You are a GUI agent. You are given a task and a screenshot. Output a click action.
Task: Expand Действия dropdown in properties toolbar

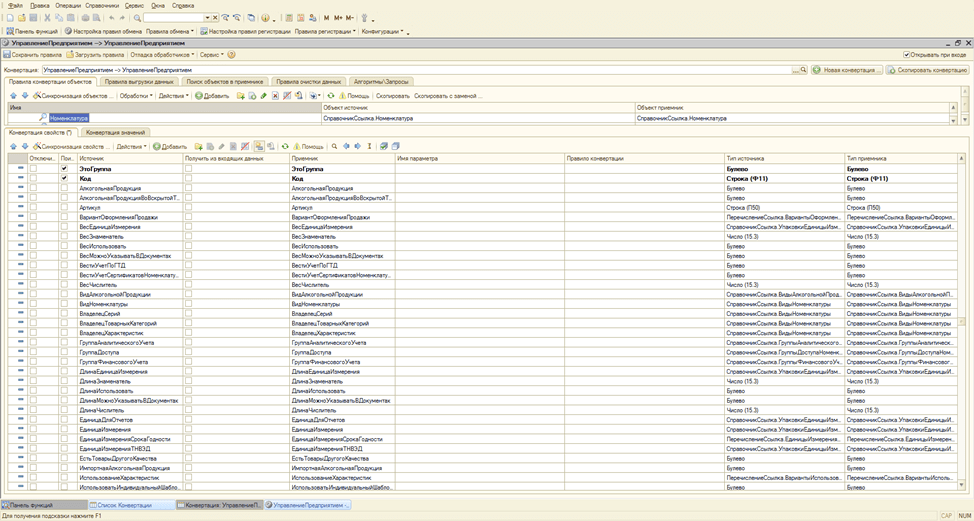pos(131,146)
